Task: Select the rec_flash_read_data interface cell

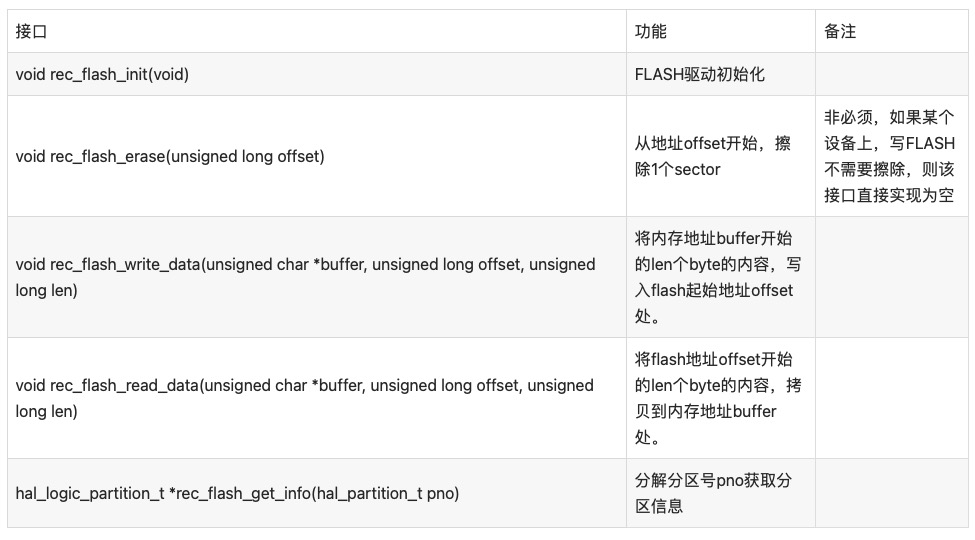Action: click(x=317, y=398)
